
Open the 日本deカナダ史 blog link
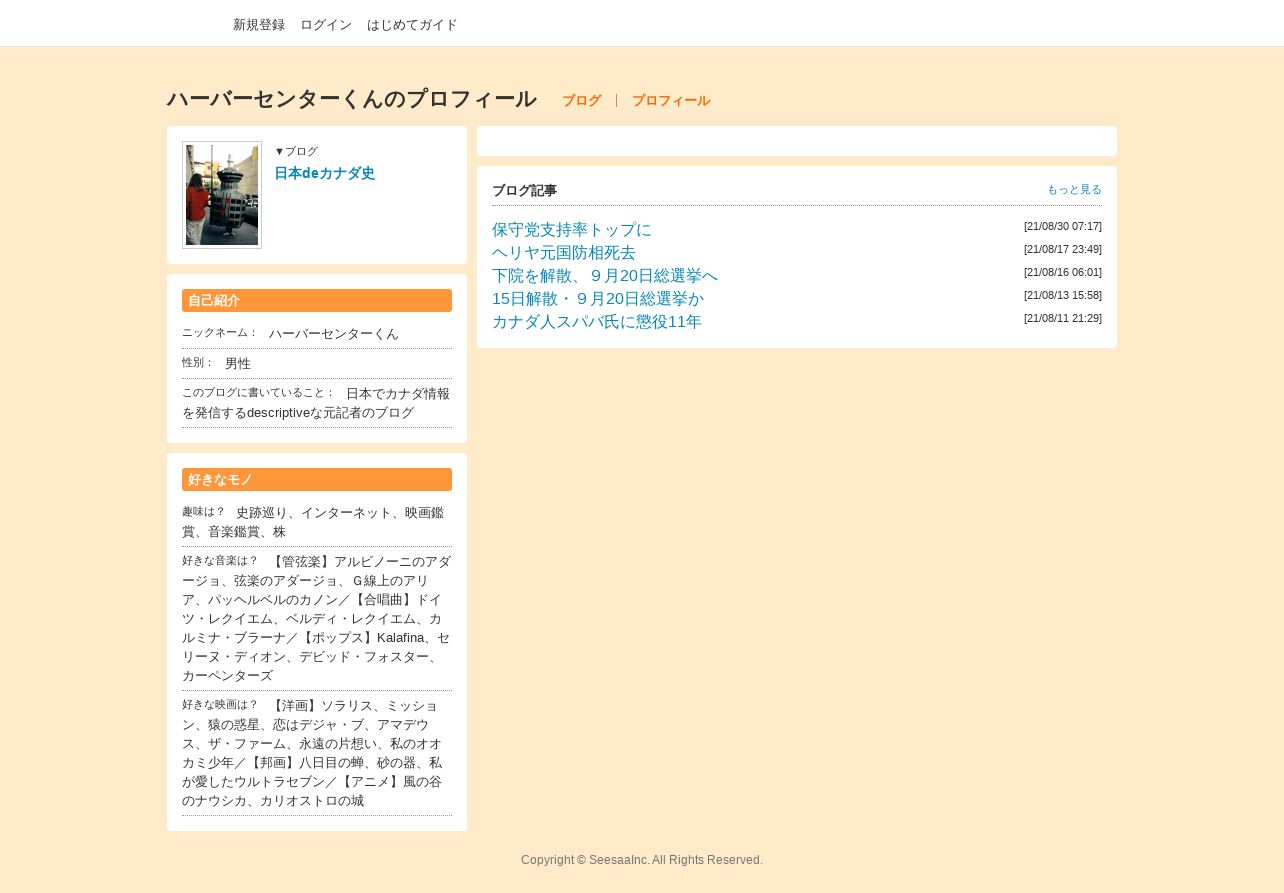click(324, 173)
